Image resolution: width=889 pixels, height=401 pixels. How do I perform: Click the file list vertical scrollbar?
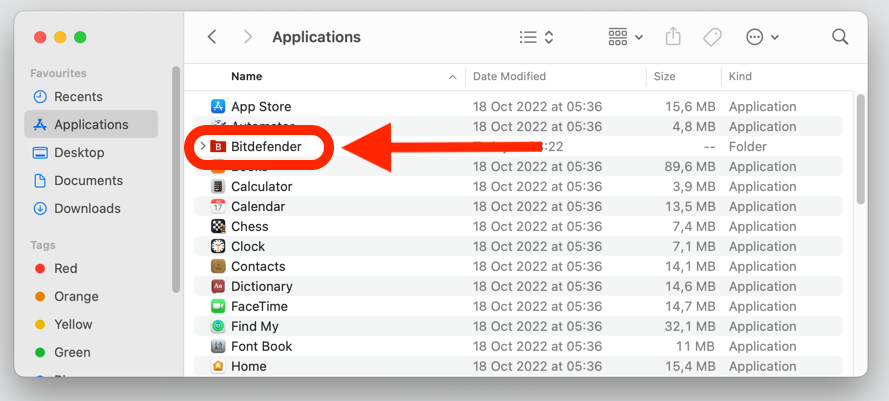tap(860, 149)
